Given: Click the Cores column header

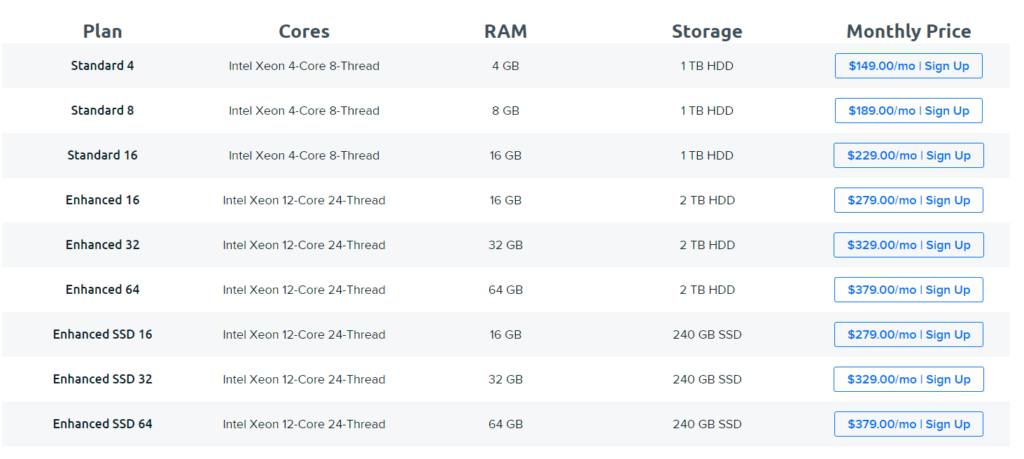Looking at the screenshot, I should (304, 31).
